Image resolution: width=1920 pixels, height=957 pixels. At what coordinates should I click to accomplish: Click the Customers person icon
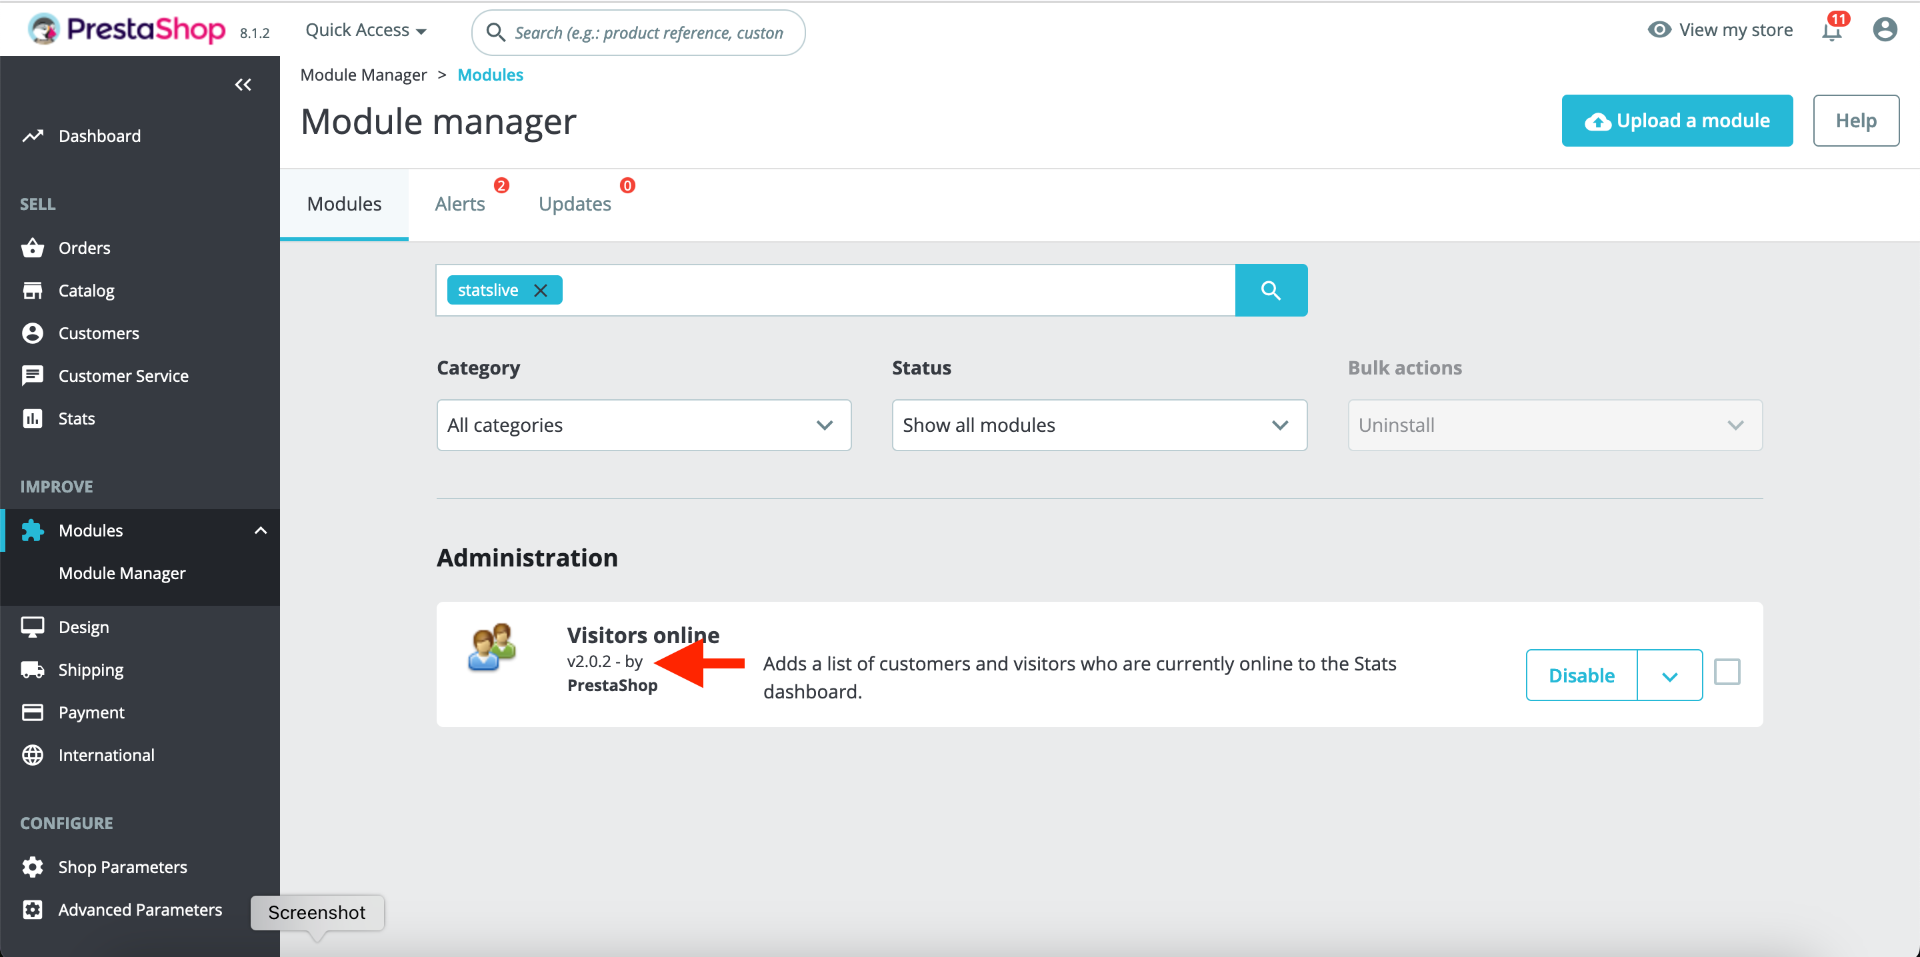click(33, 333)
